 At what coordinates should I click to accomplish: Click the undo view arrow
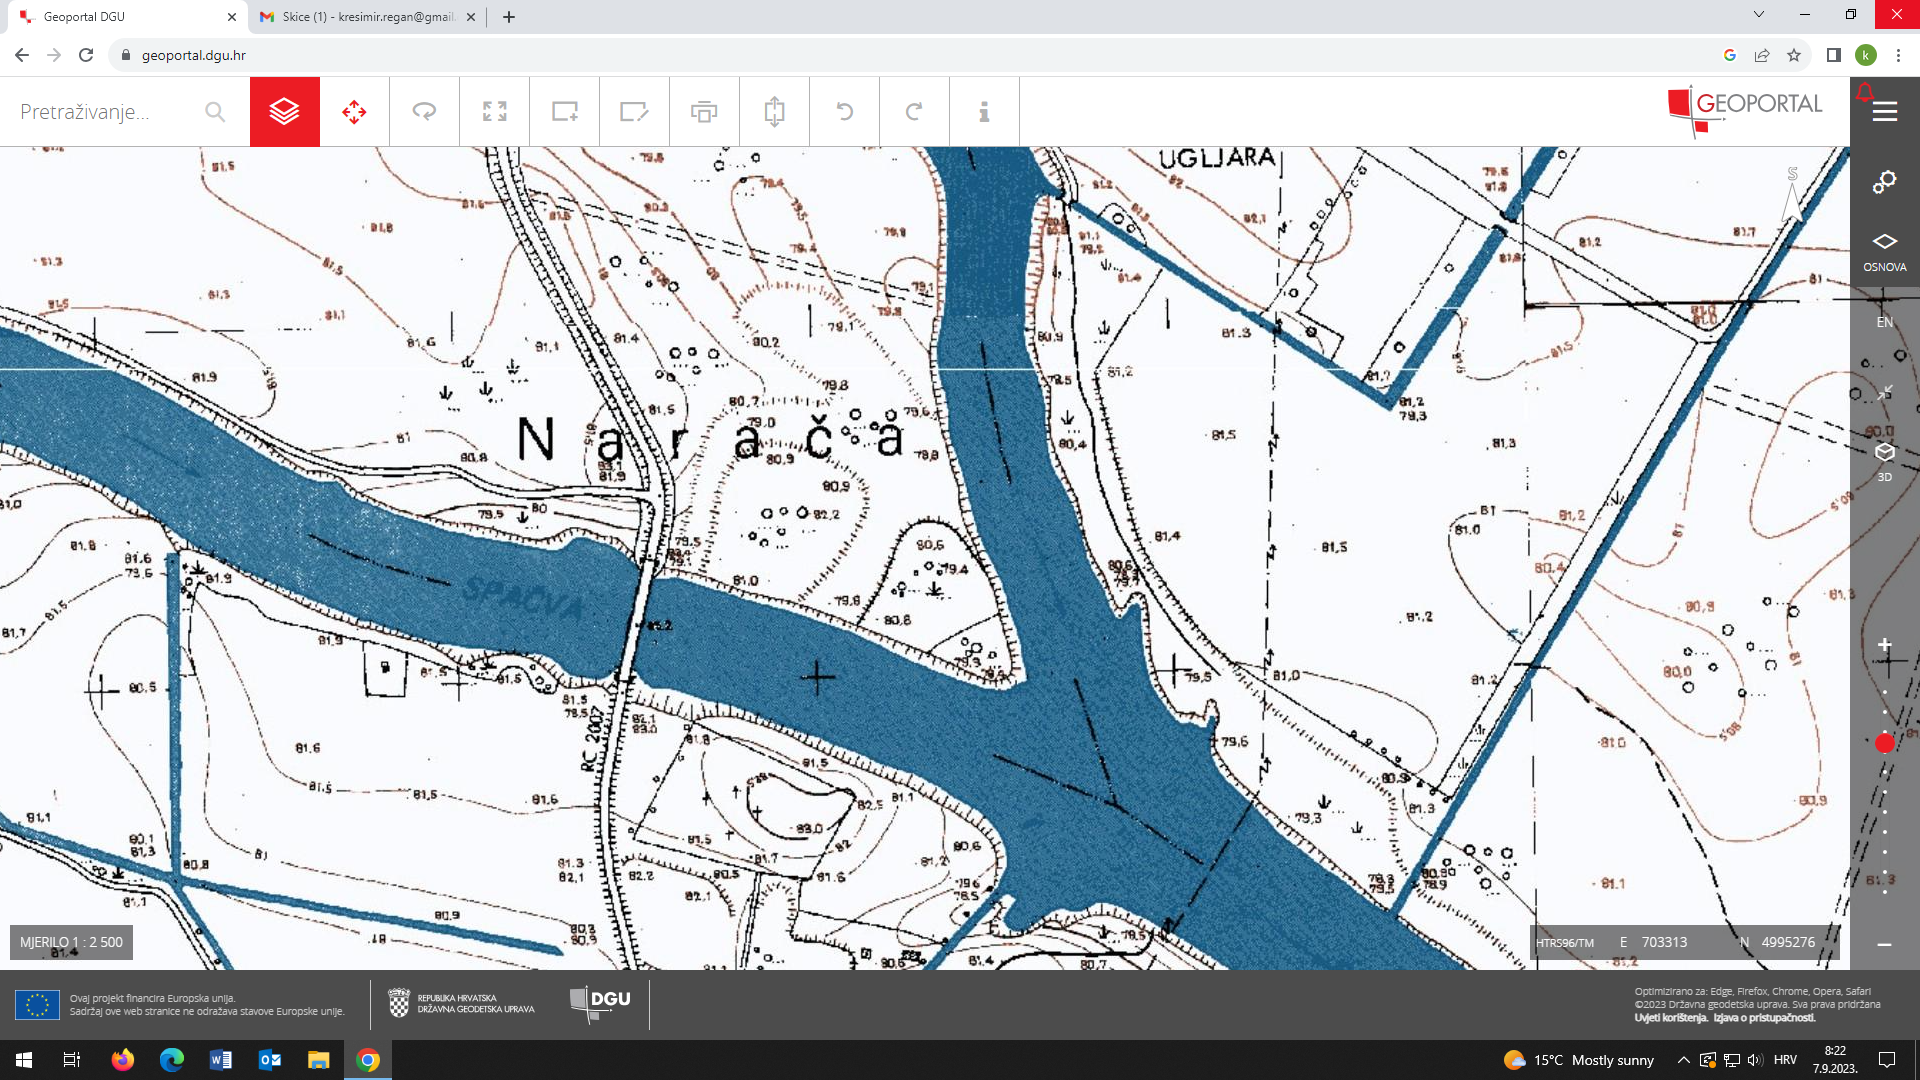tap(844, 112)
